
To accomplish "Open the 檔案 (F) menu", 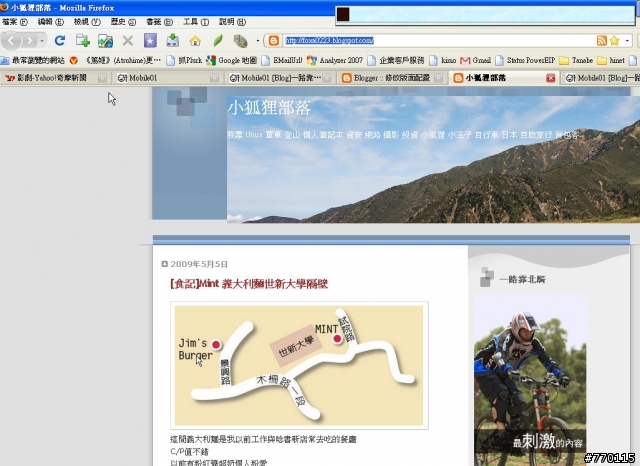I will click(x=15, y=22).
